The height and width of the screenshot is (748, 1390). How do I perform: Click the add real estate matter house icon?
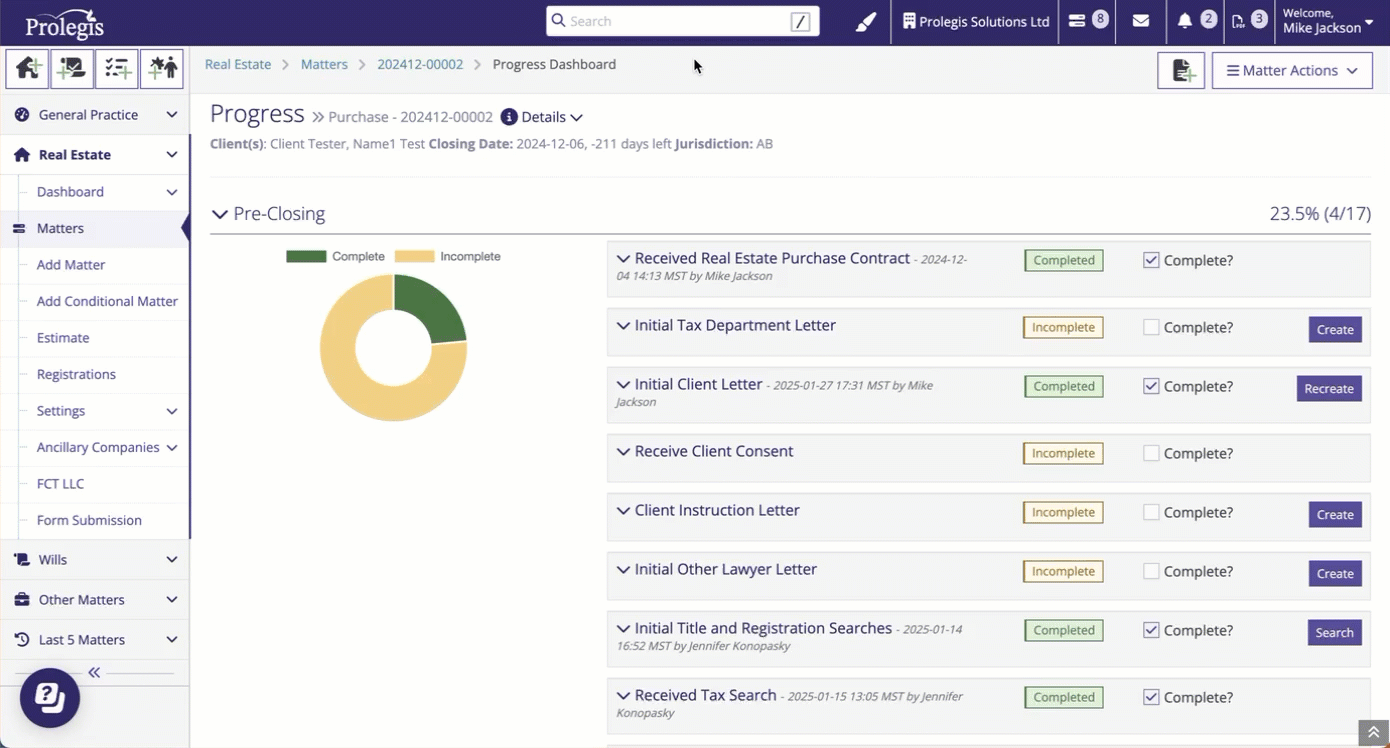pyautogui.click(x=27, y=68)
